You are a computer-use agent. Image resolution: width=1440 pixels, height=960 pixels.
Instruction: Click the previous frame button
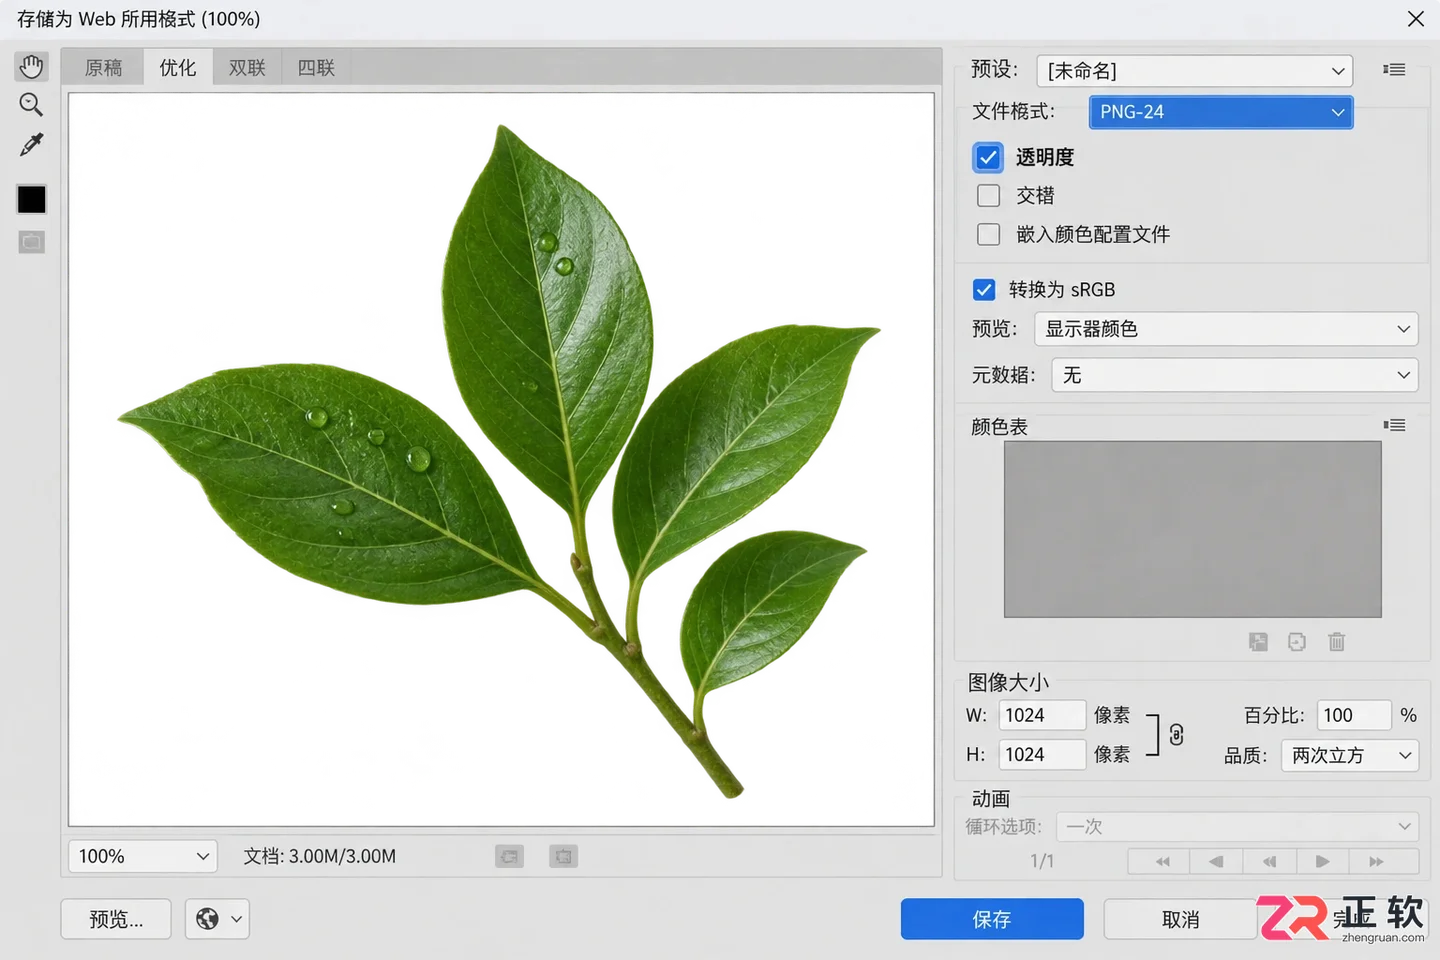click(x=1216, y=861)
